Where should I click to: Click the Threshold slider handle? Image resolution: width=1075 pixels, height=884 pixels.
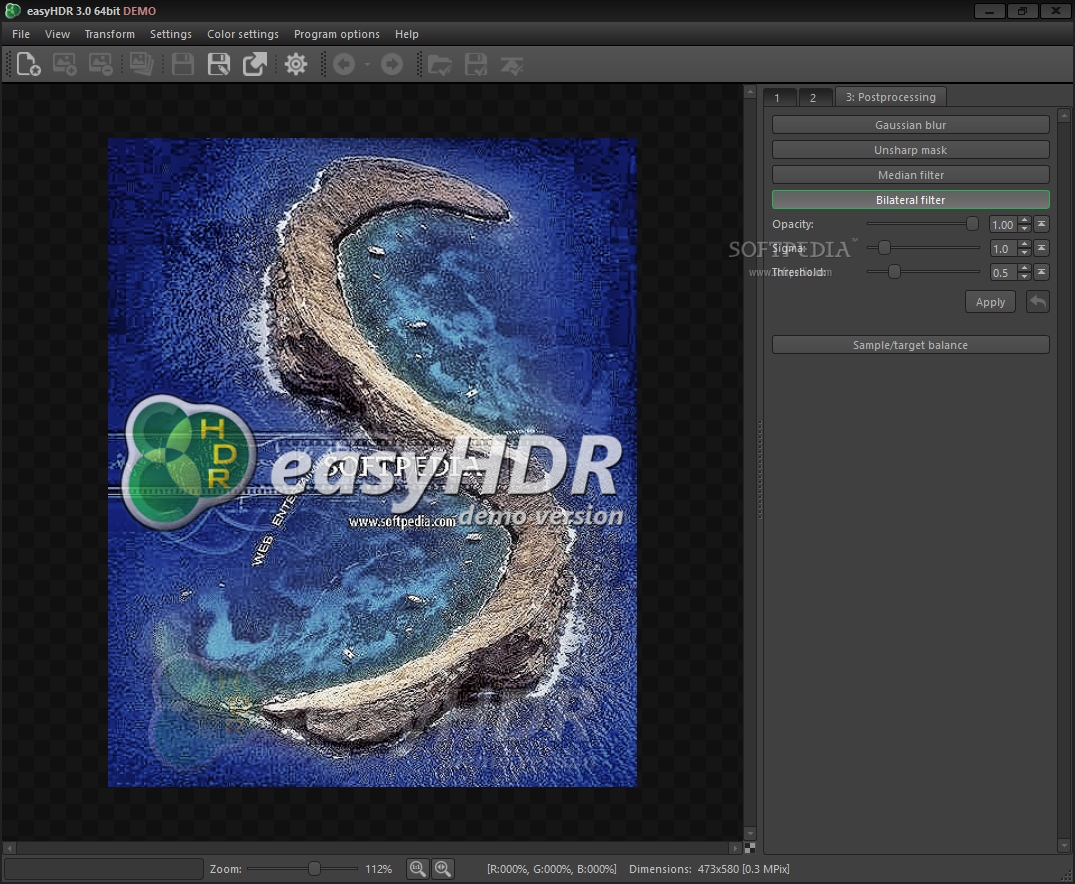pos(894,272)
